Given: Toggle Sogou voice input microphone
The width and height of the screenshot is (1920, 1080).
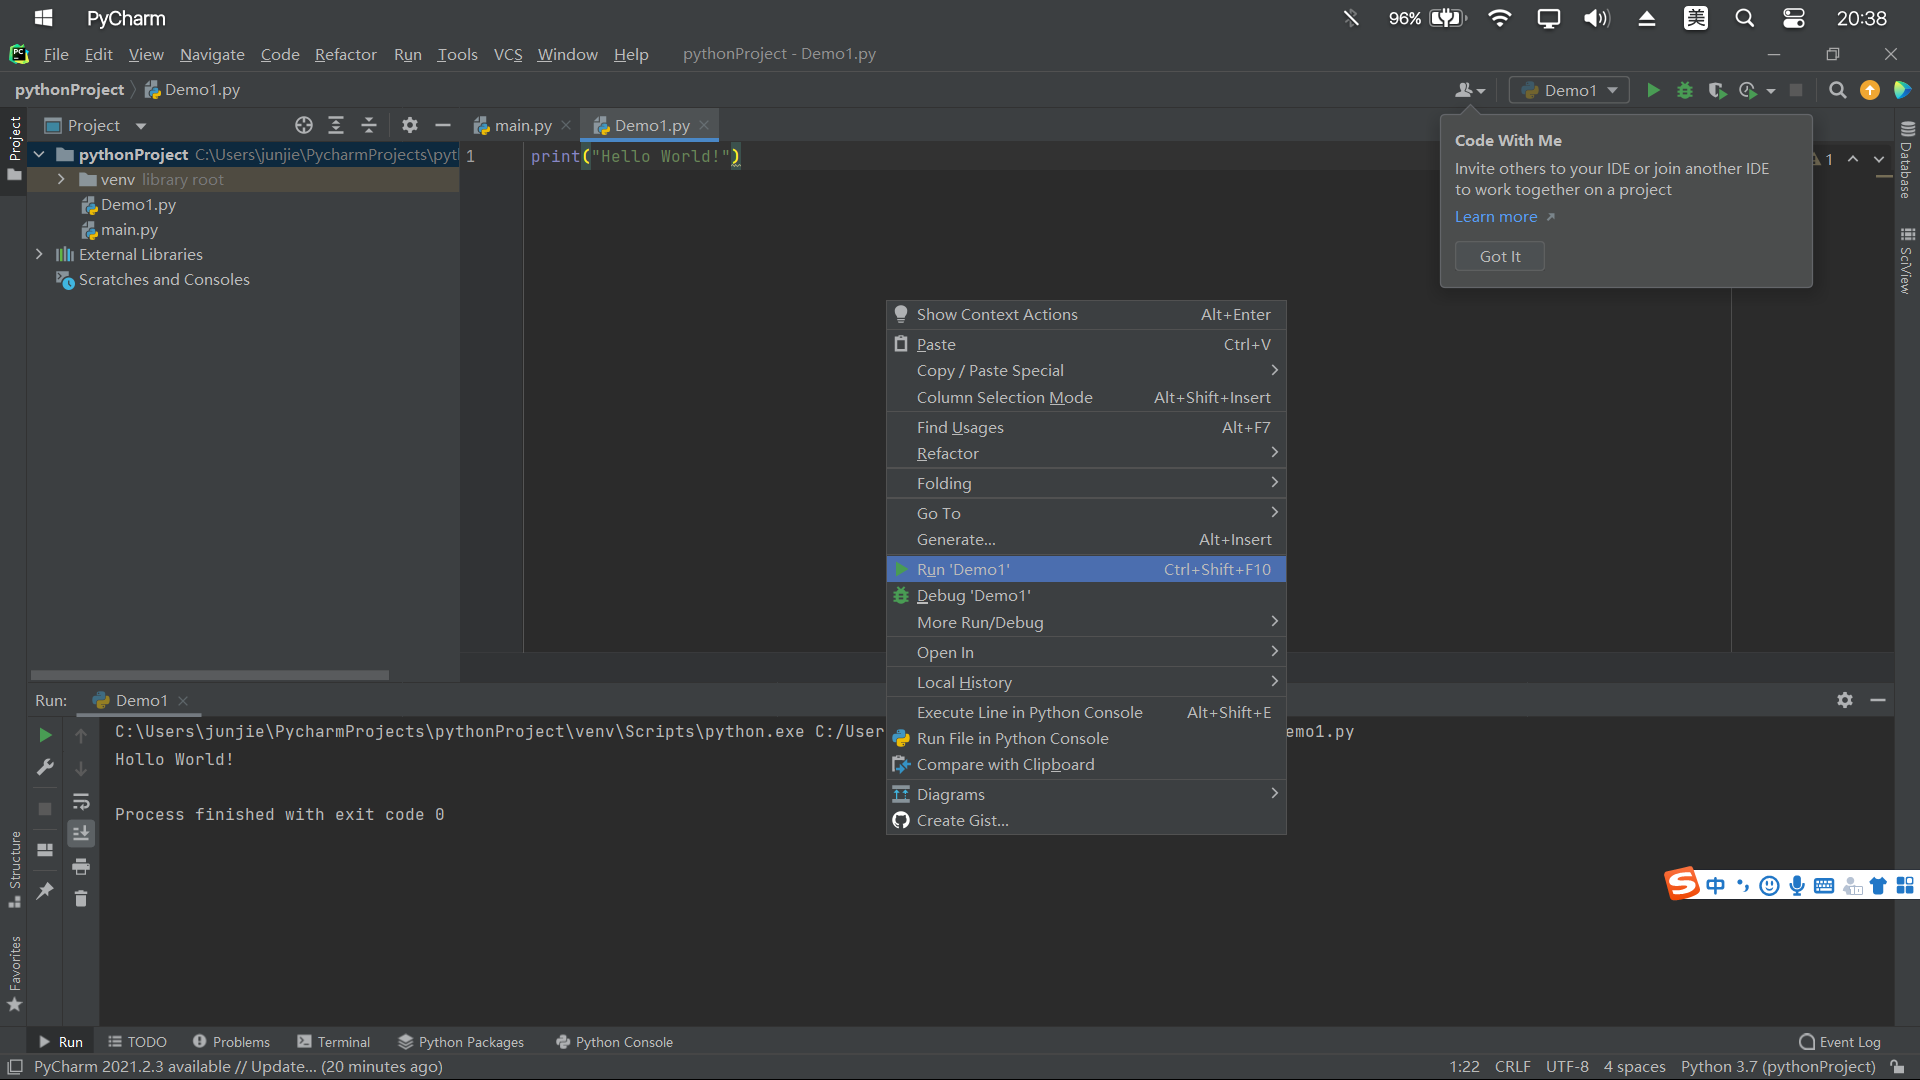Looking at the screenshot, I should coord(1797,886).
